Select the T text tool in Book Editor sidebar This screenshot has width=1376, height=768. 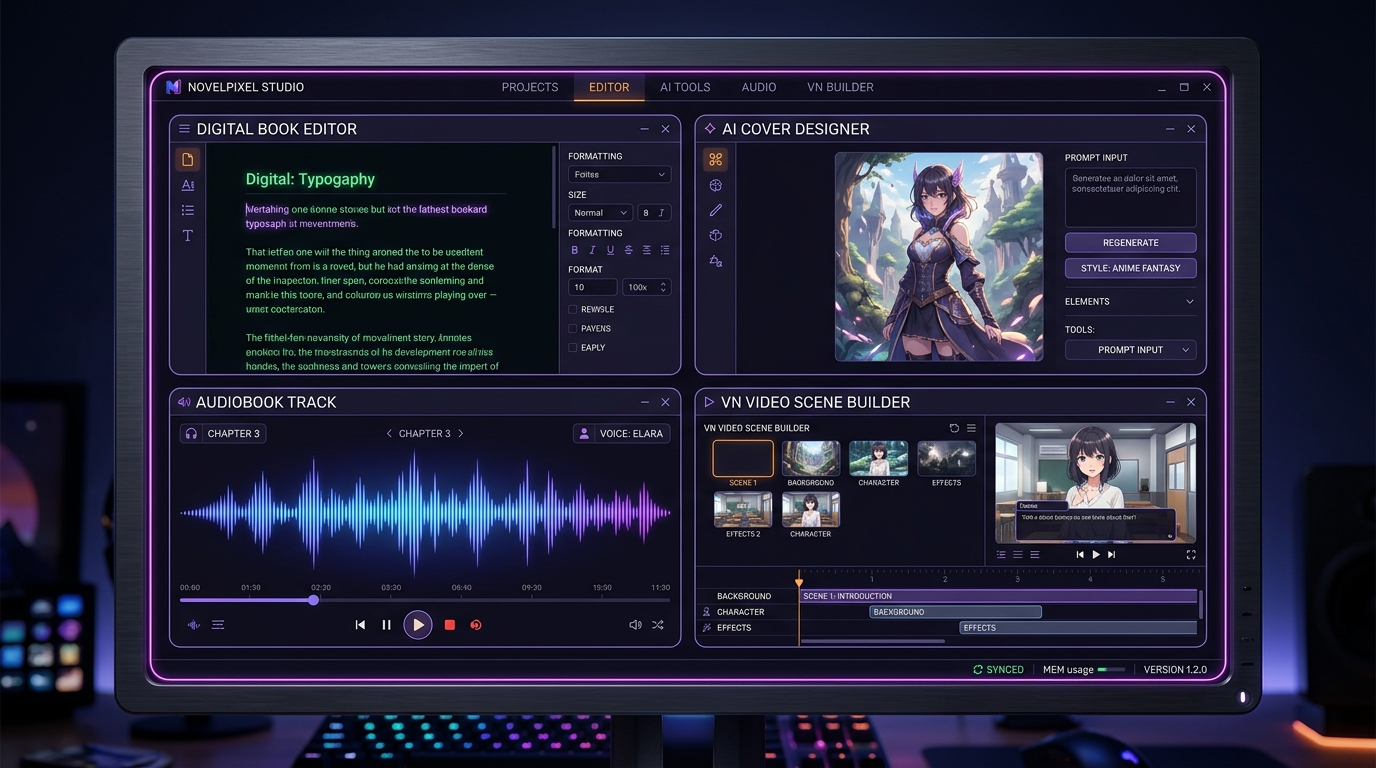(x=187, y=235)
